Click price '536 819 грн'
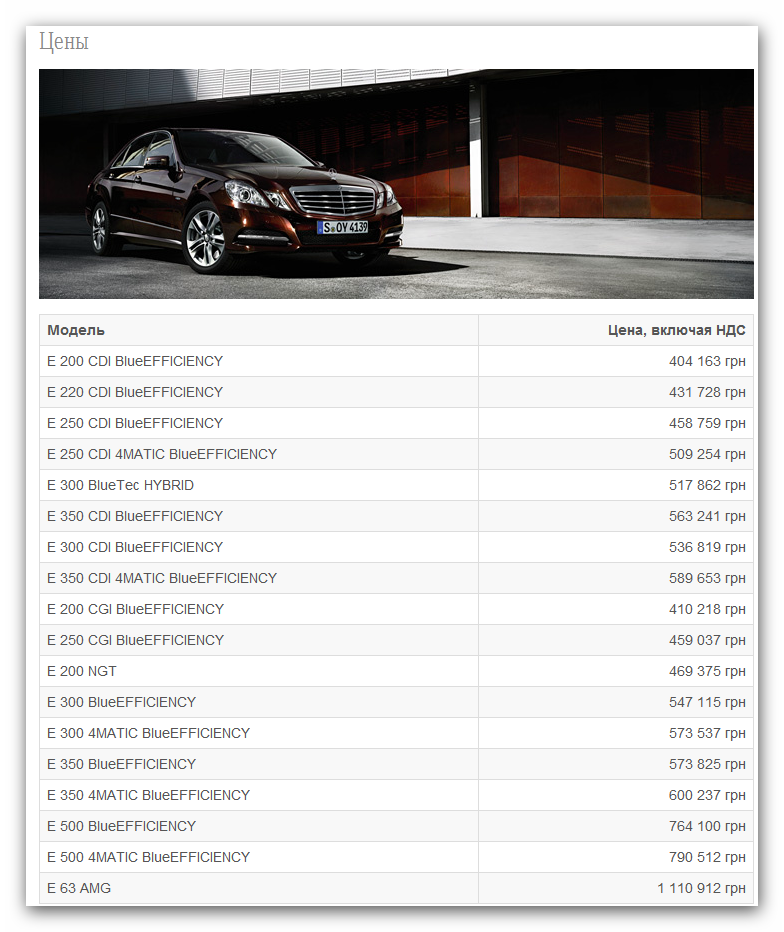Image resolution: width=784 pixels, height=932 pixels. pyautogui.click(x=707, y=547)
